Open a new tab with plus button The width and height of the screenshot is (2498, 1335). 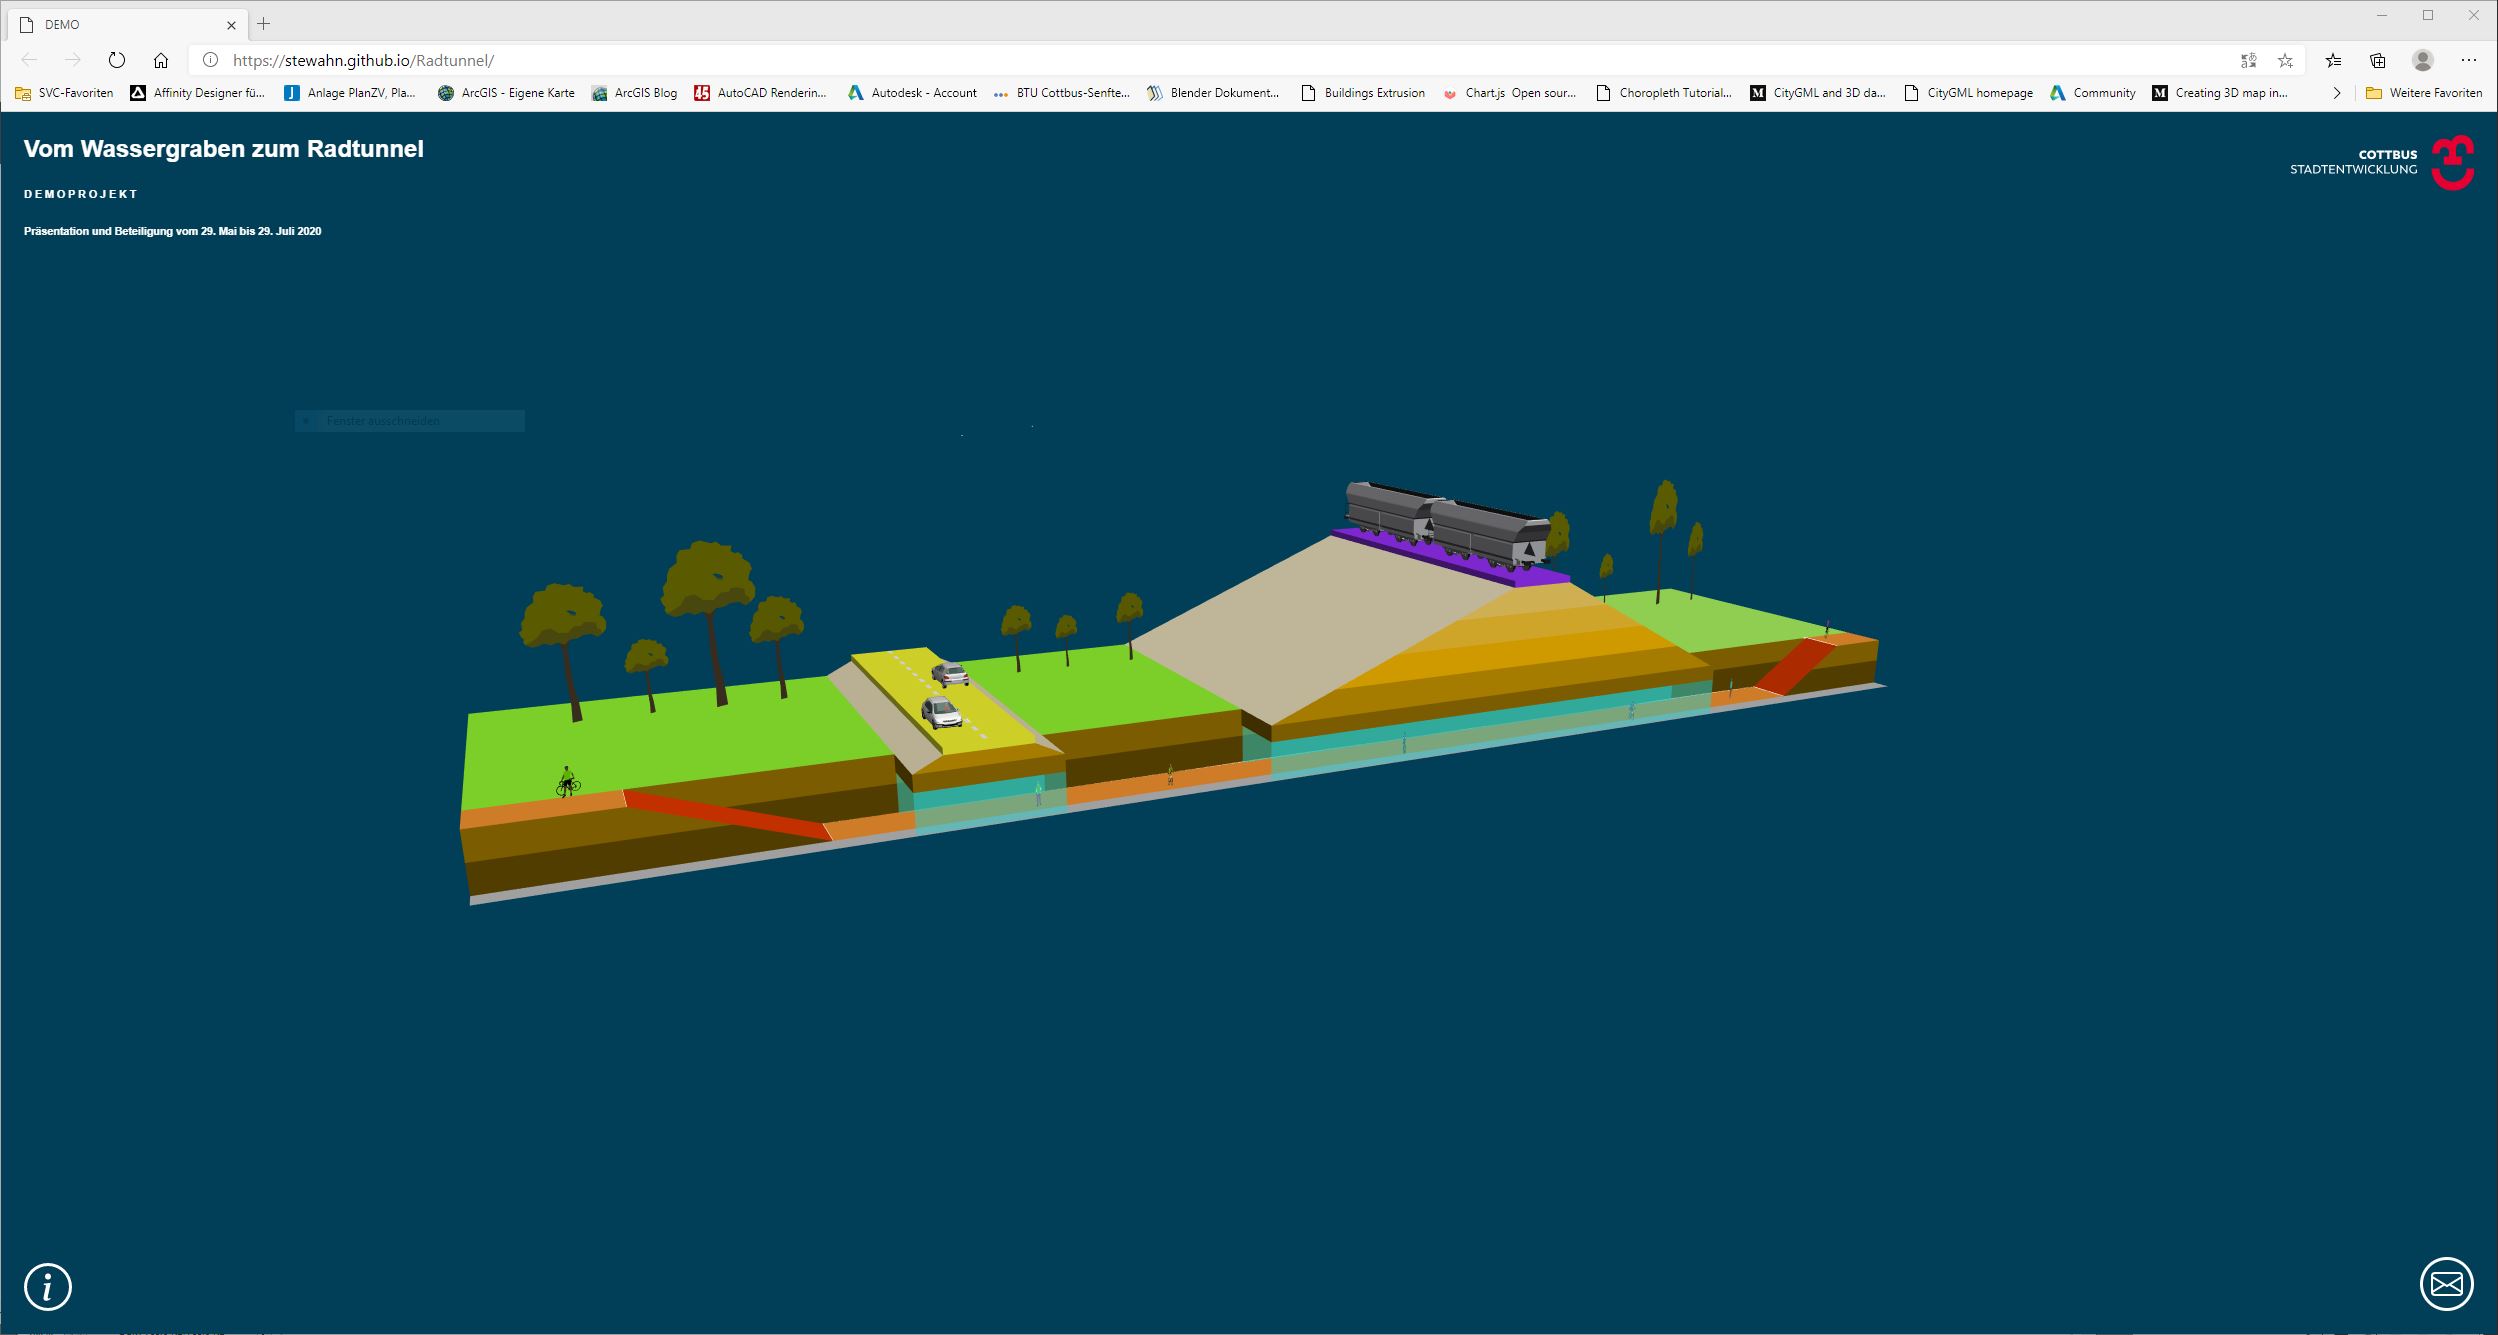(x=264, y=24)
